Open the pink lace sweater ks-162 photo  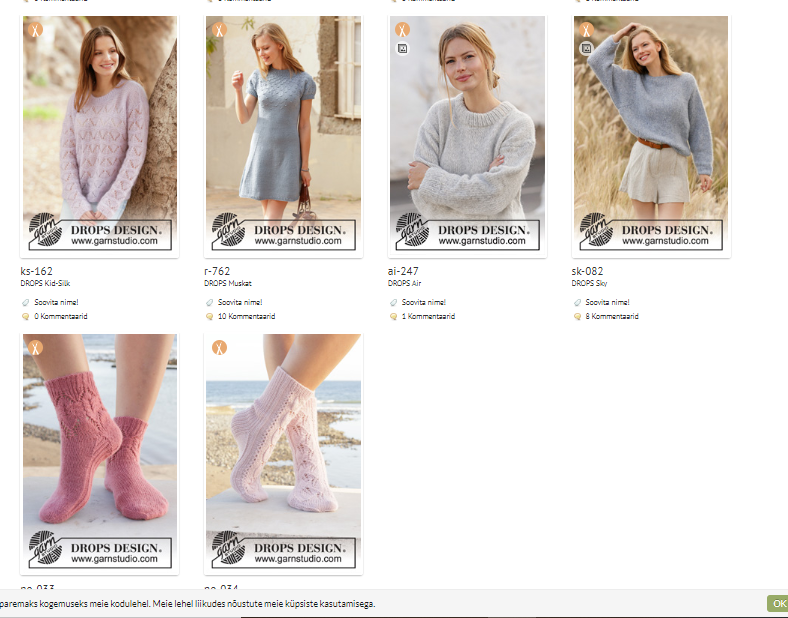point(100,137)
